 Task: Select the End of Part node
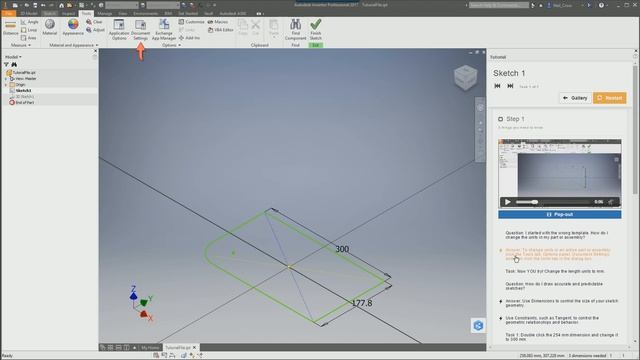tap(21, 102)
